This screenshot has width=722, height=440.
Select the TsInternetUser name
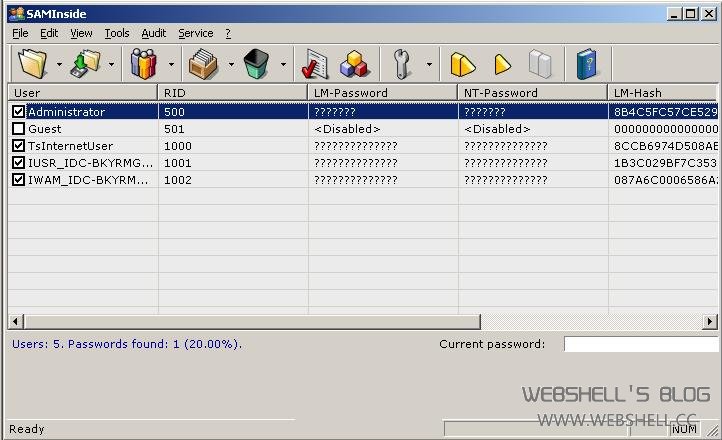pos(70,146)
